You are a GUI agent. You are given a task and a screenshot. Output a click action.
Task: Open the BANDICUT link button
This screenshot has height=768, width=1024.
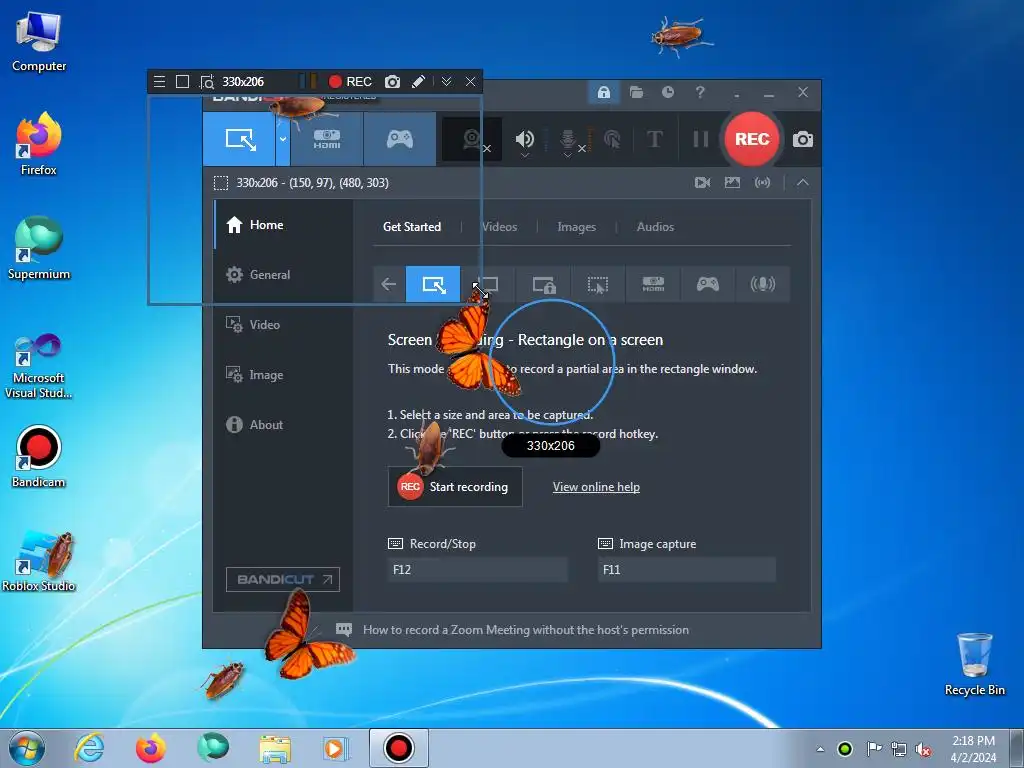pyautogui.click(x=283, y=579)
